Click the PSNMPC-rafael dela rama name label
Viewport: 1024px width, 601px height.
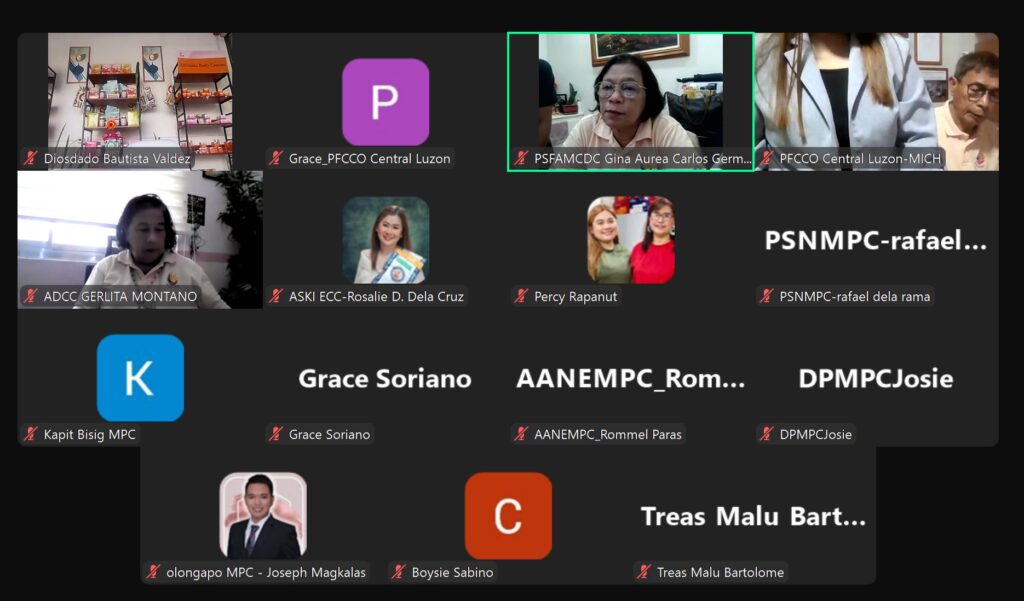point(854,297)
